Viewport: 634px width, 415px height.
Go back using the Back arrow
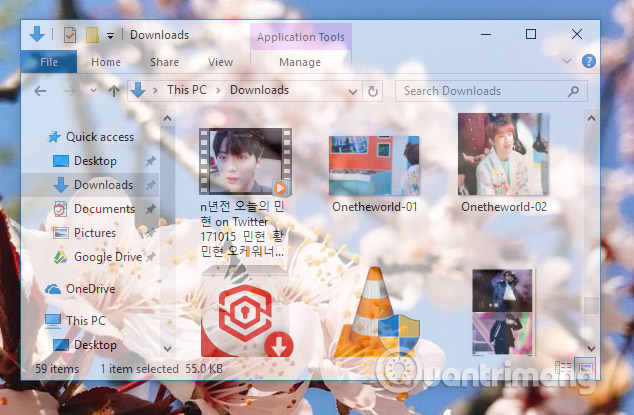coord(40,91)
